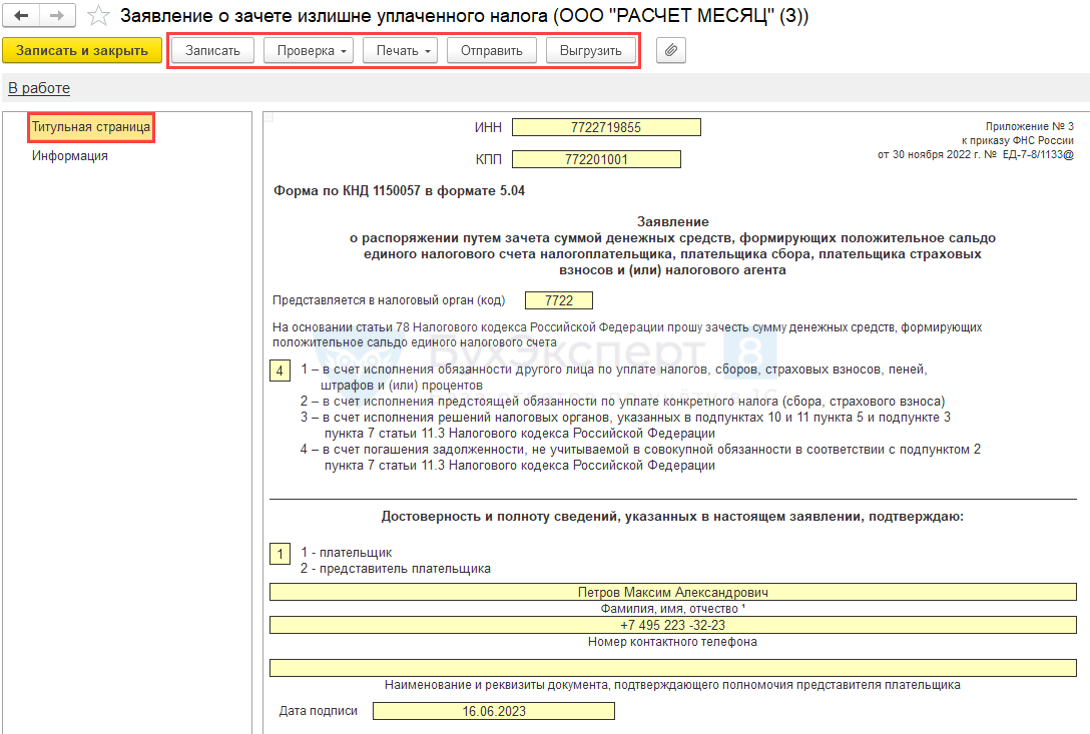Select 'Титульная страница' in the sections list
Image resolution: width=1090 pixels, height=734 pixels.
click(x=91, y=127)
